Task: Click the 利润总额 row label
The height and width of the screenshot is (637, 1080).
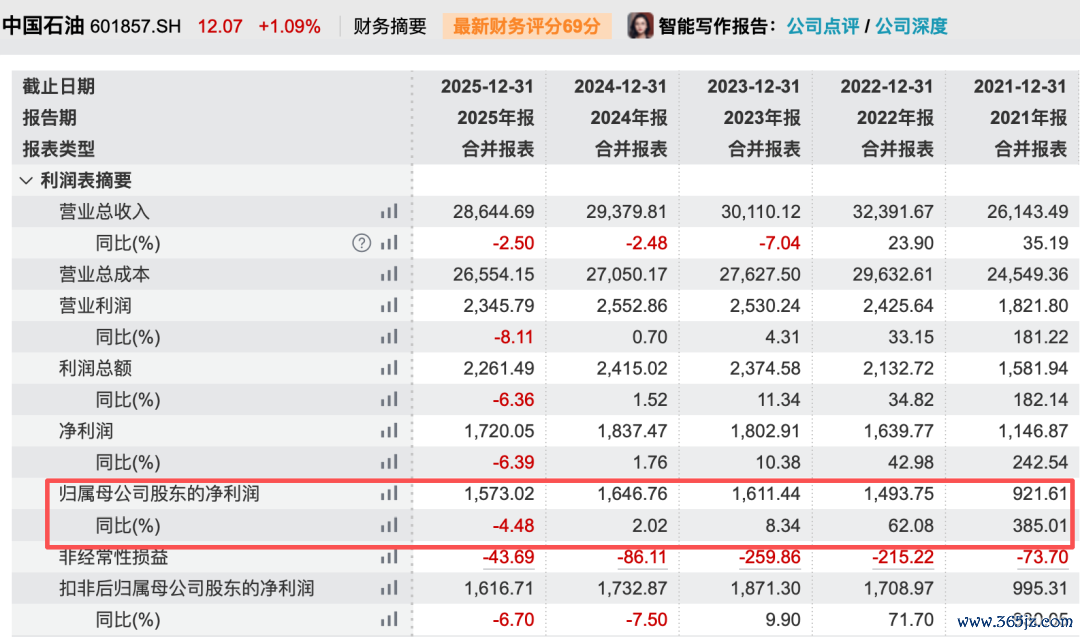Action: [95, 368]
